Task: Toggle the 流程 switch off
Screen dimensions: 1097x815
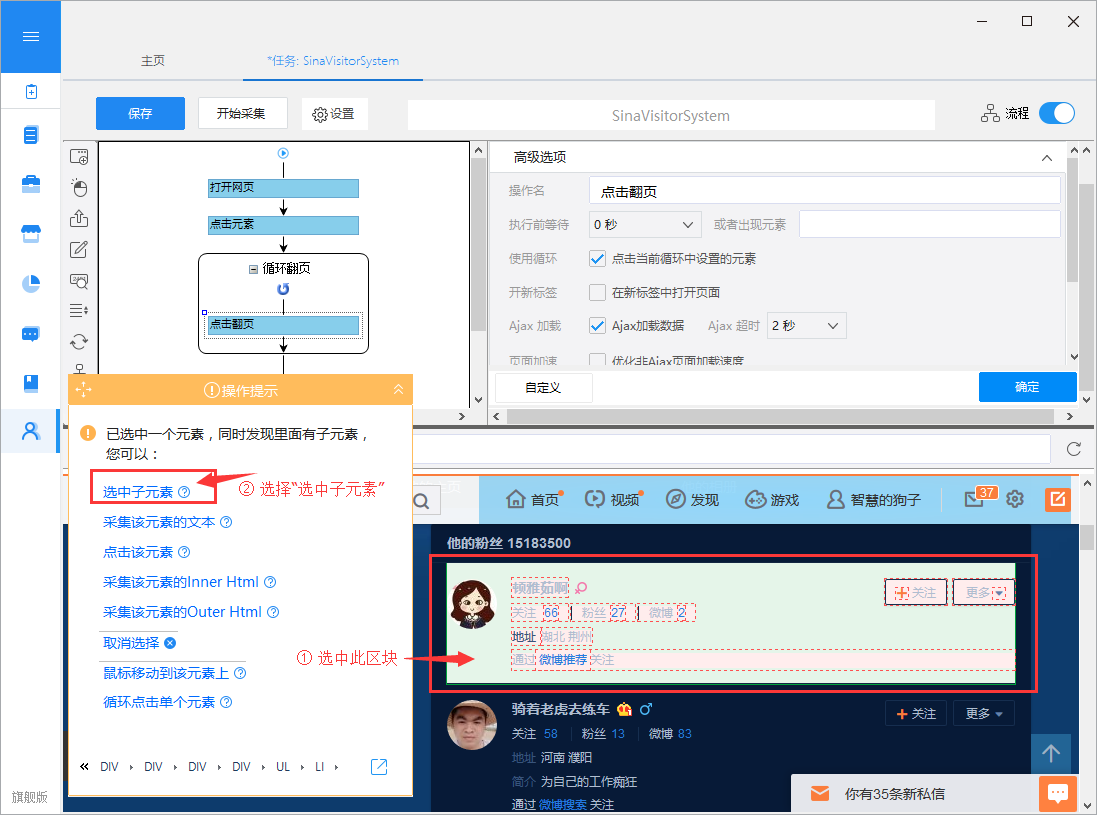Action: [x=1056, y=113]
